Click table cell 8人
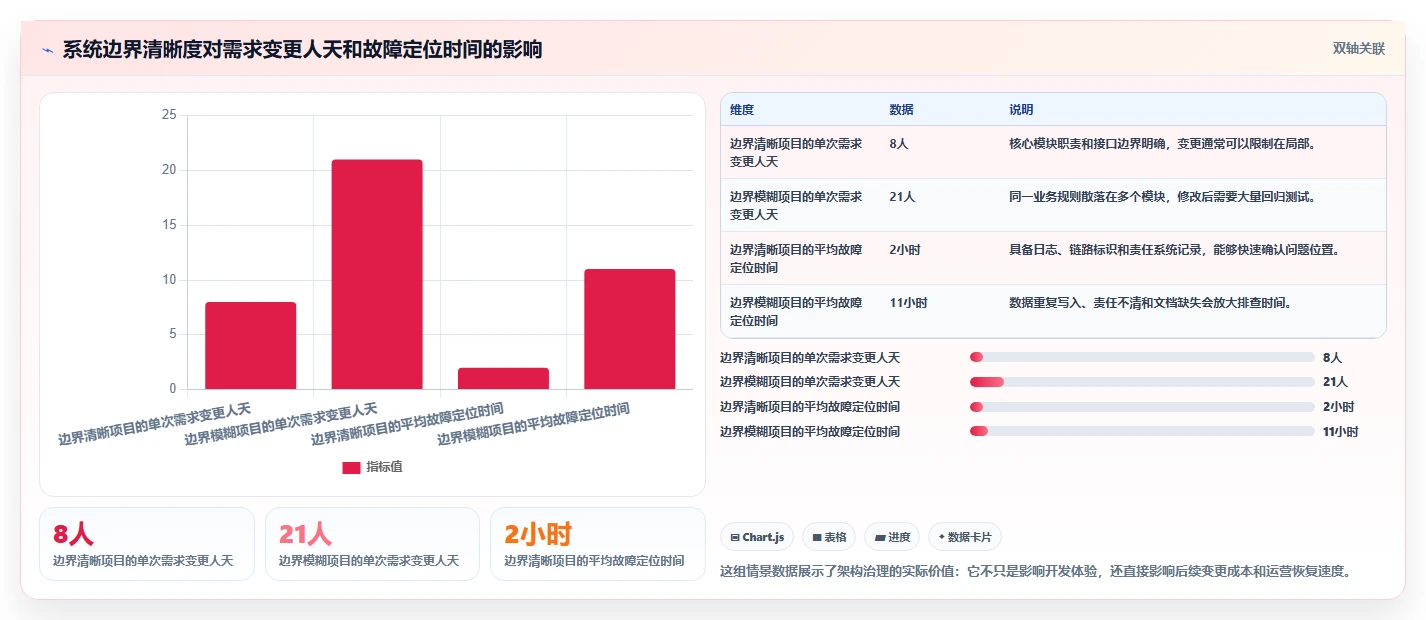 pyautogui.click(x=899, y=144)
